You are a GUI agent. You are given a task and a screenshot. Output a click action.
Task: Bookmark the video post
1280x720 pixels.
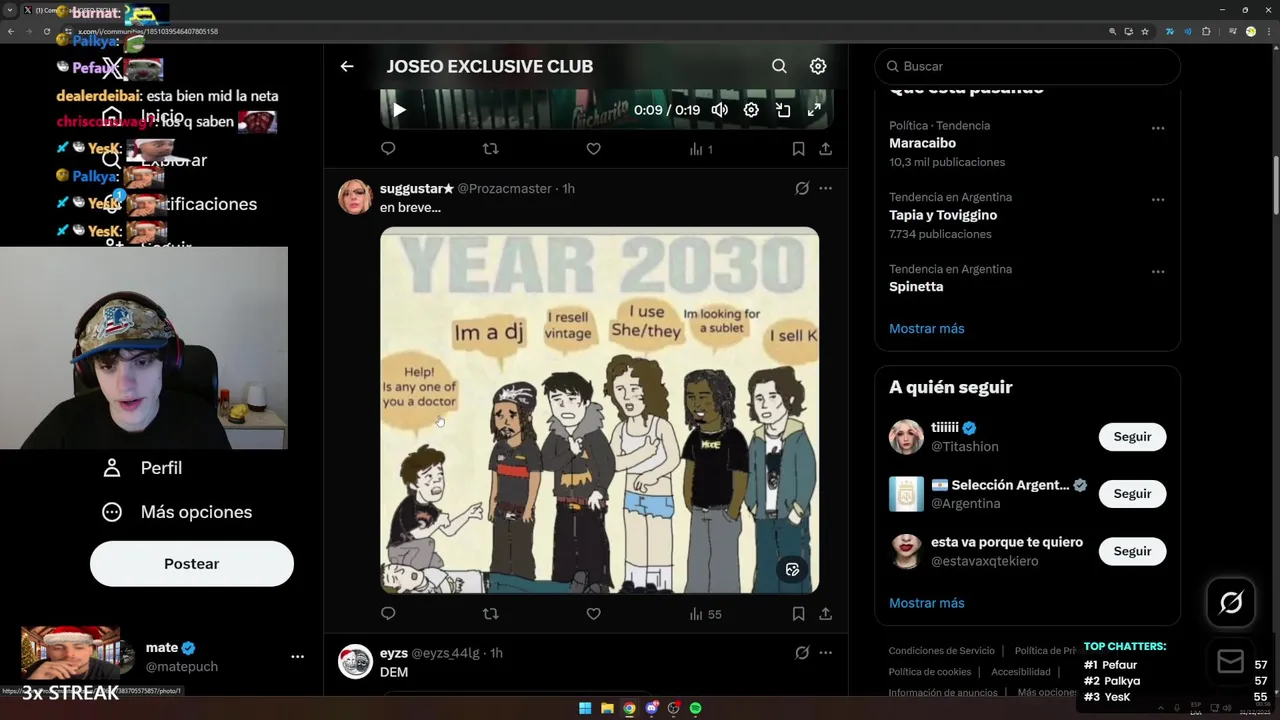coord(798,149)
